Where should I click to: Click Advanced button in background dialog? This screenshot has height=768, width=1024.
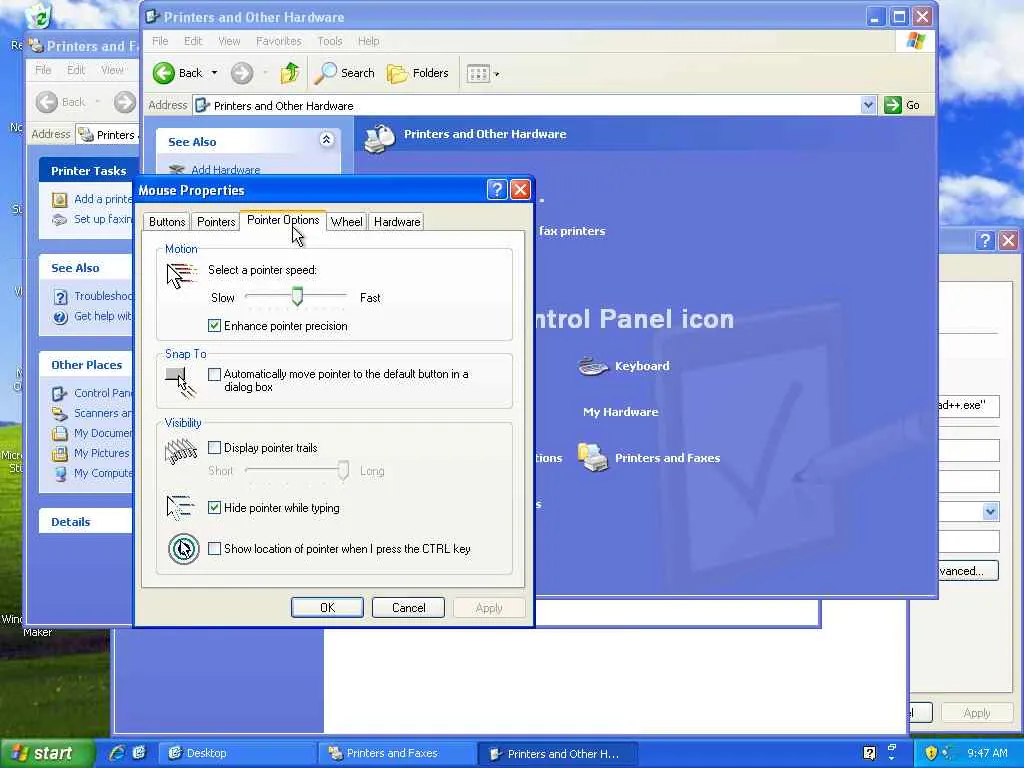[x=969, y=571]
